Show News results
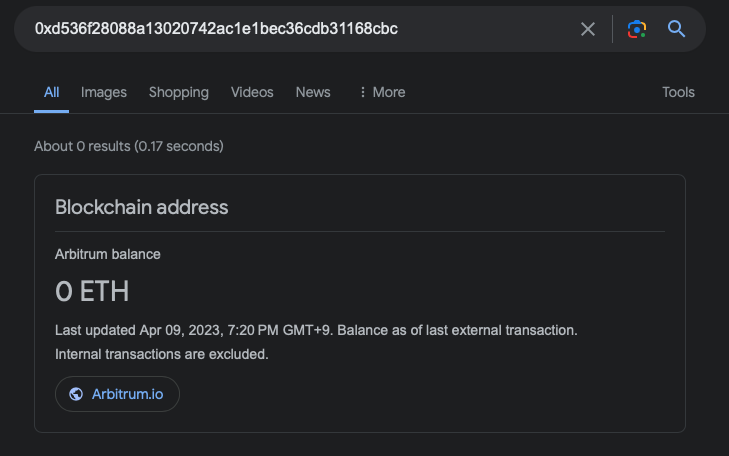Viewport: 729px width, 456px height. click(x=313, y=92)
